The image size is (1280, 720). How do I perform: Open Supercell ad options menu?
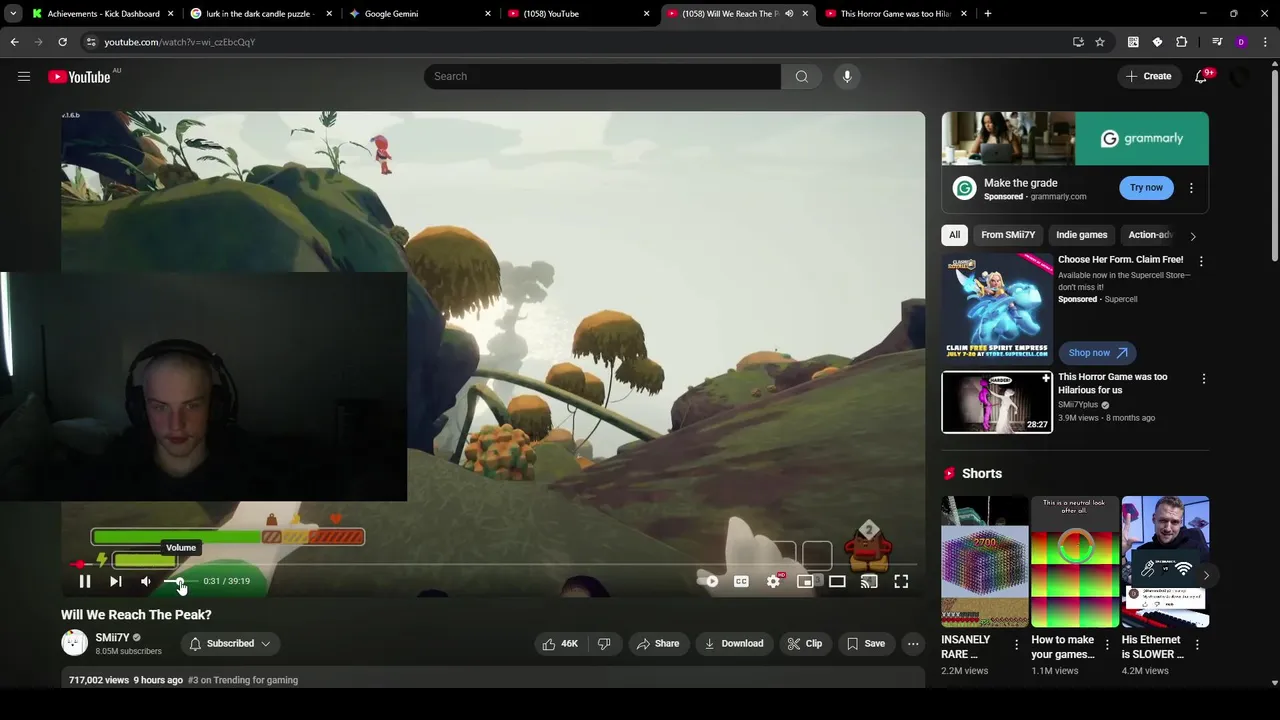(x=1201, y=261)
